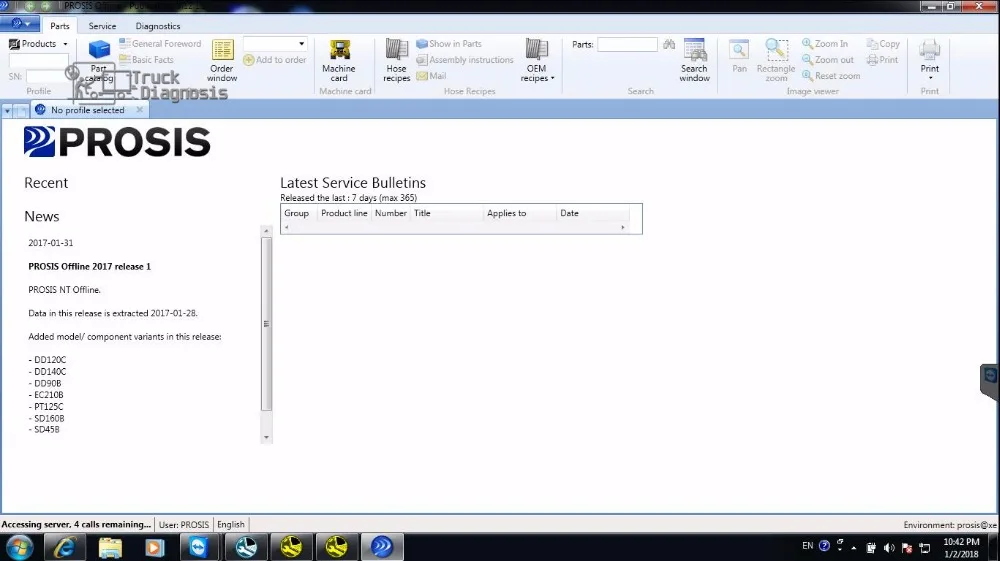Image resolution: width=1000 pixels, height=561 pixels.
Task: Open TeamViewer from the taskbar
Action: [x=199, y=547]
